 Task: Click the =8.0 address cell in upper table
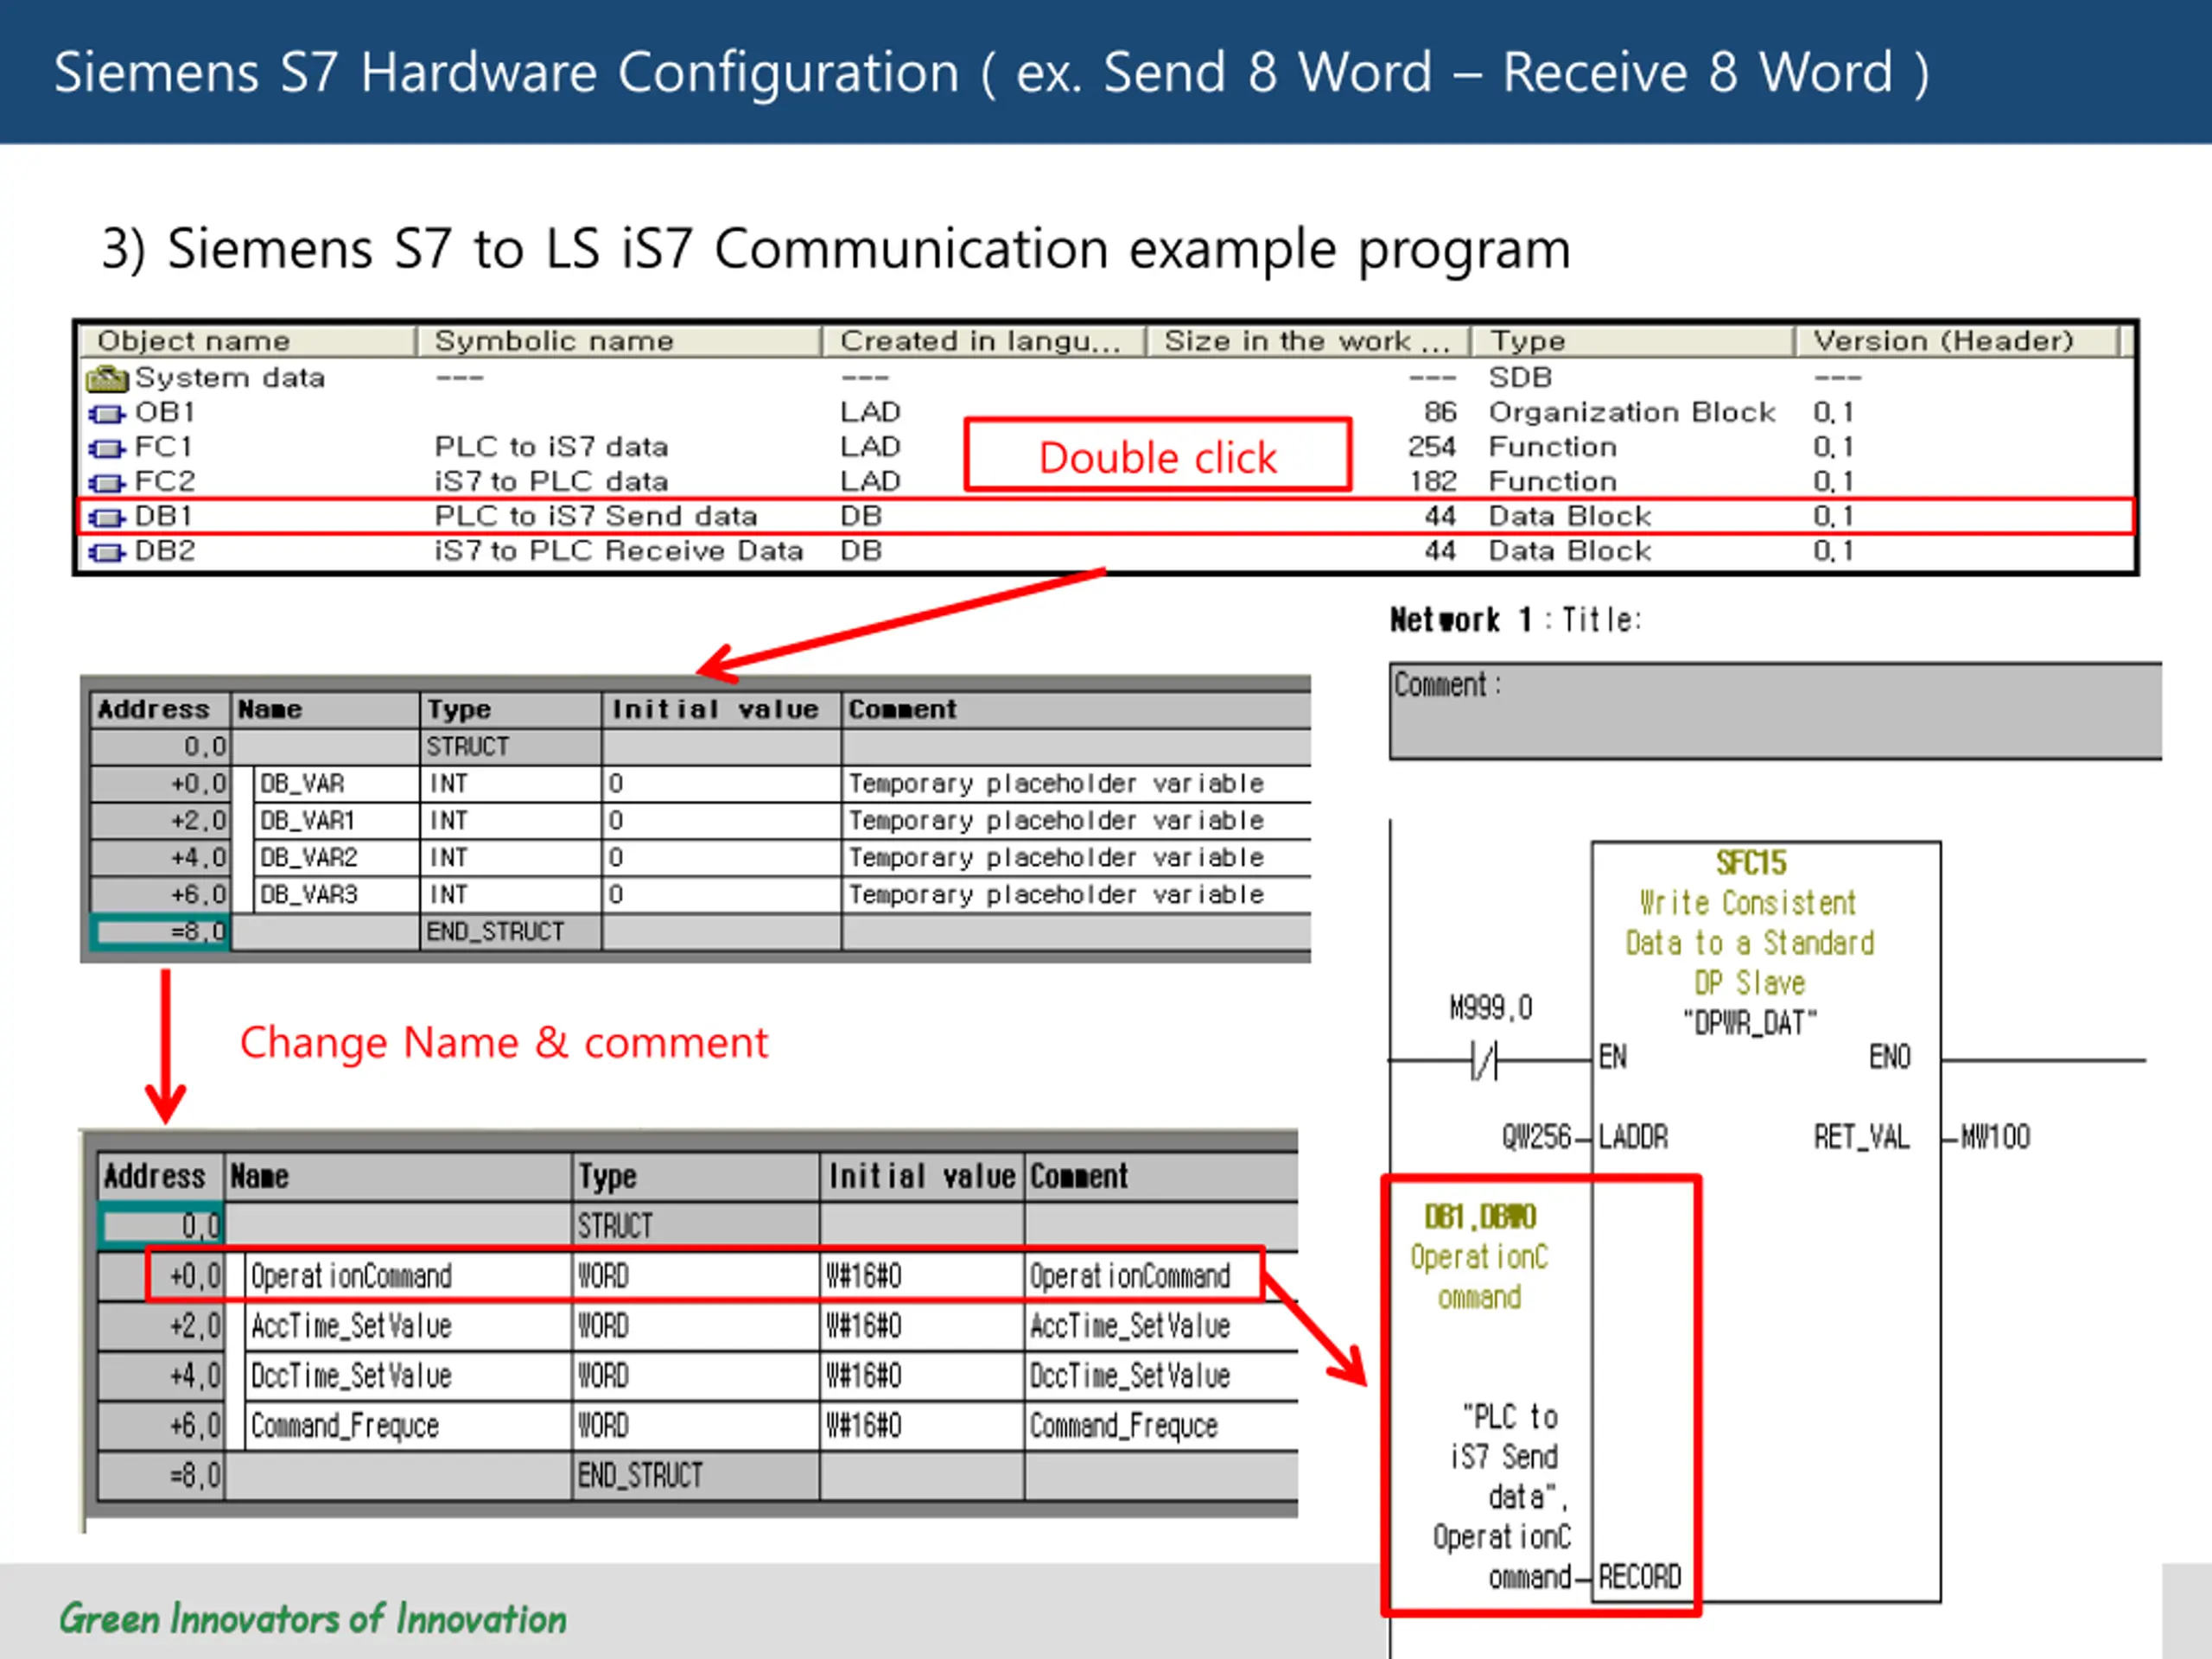[160, 931]
